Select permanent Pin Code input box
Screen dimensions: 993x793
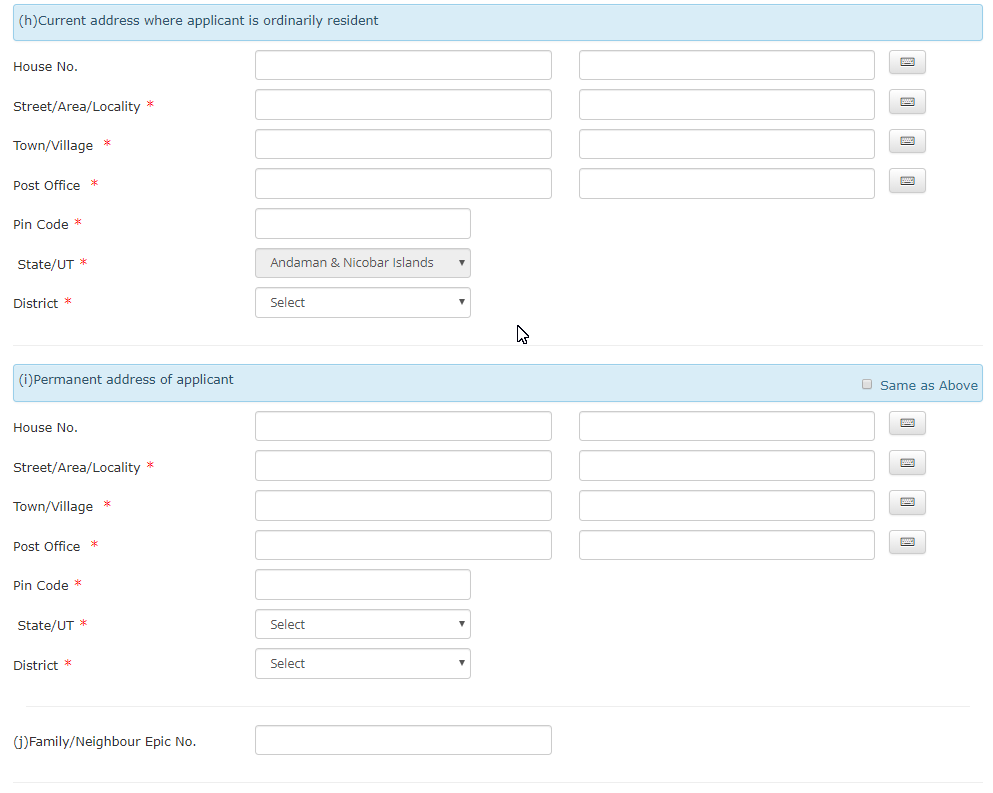coord(363,585)
